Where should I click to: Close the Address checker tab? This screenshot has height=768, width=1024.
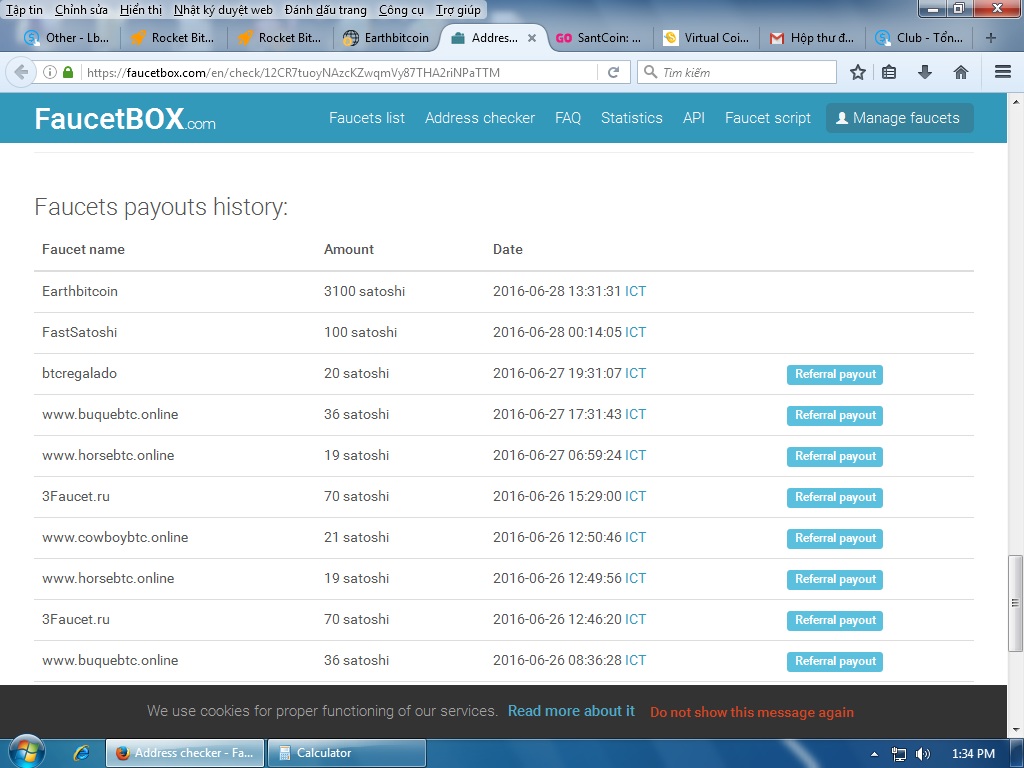532,38
